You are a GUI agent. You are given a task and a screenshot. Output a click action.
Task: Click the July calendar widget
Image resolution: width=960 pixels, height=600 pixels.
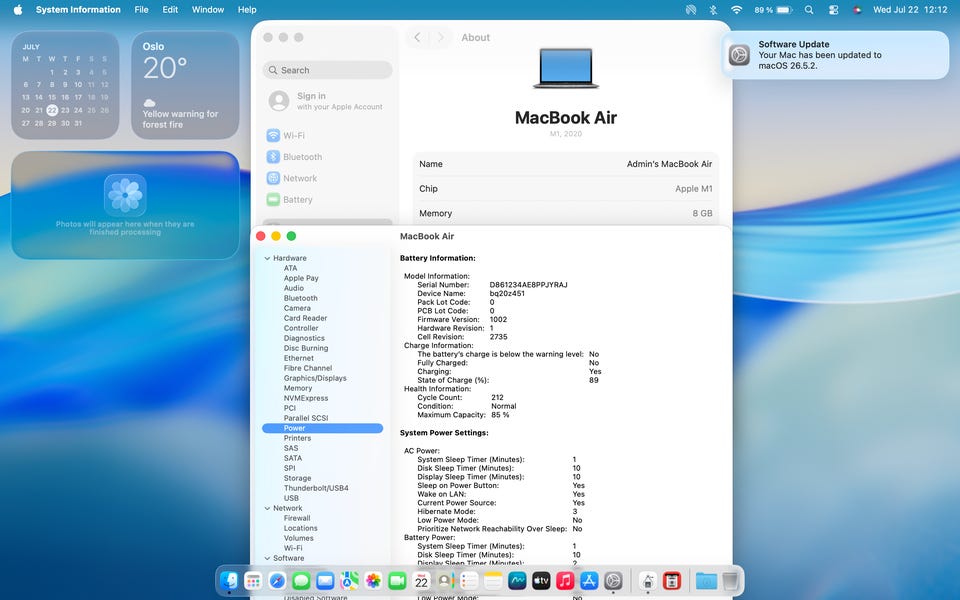coord(65,86)
